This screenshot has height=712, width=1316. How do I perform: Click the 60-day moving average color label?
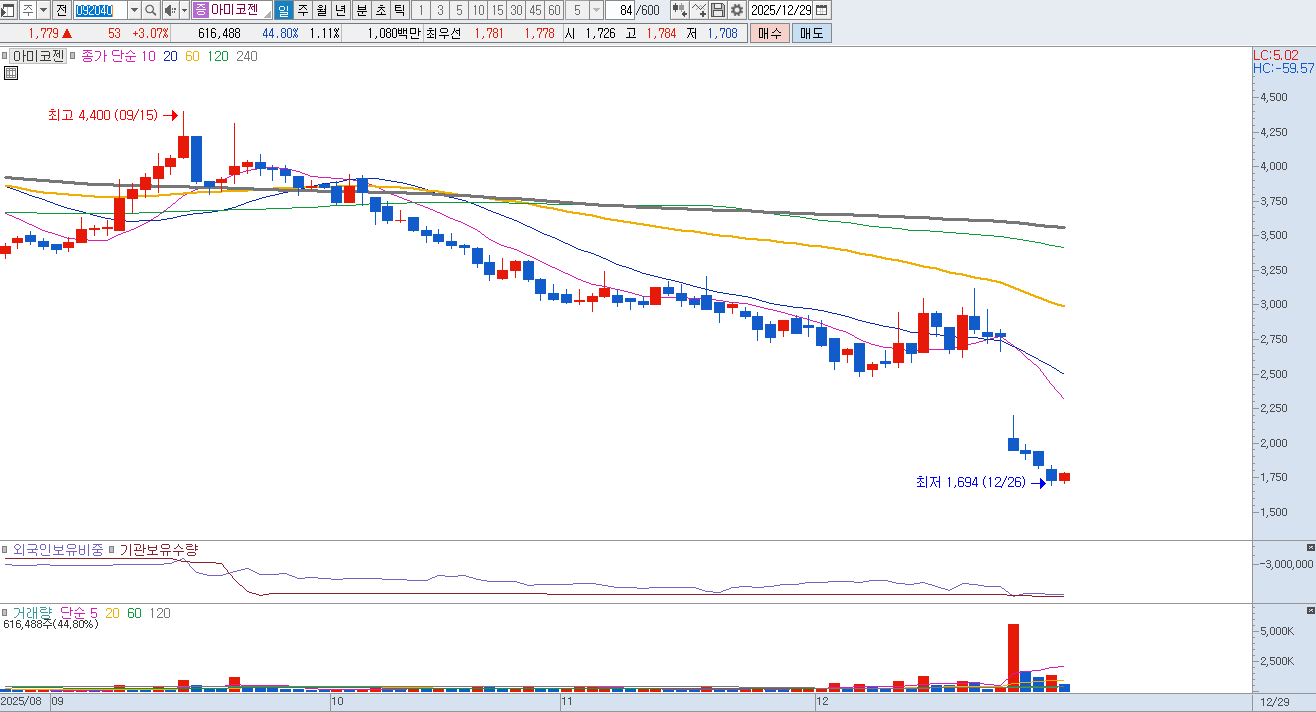pyautogui.click(x=192, y=56)
